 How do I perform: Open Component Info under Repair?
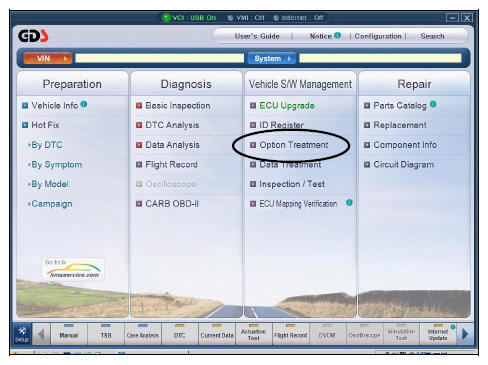(405, 145)
